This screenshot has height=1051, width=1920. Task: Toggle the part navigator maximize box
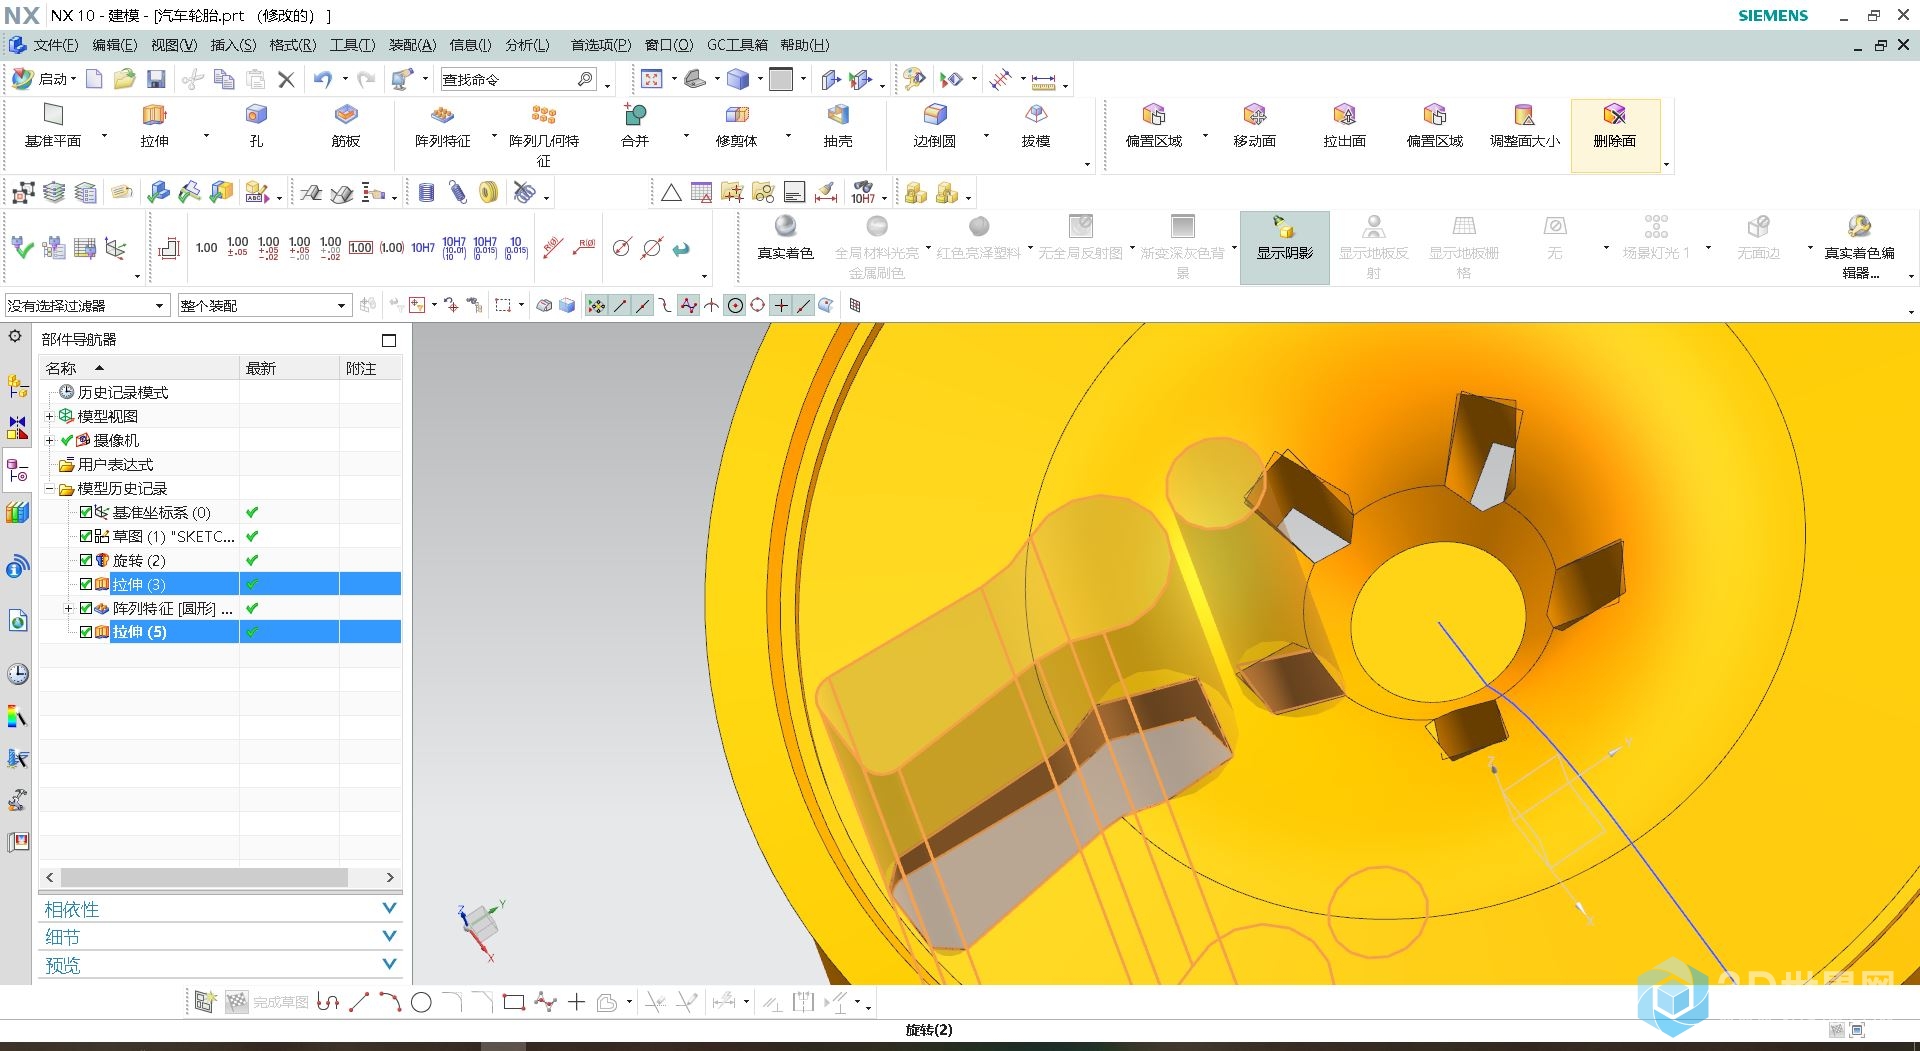389,340
